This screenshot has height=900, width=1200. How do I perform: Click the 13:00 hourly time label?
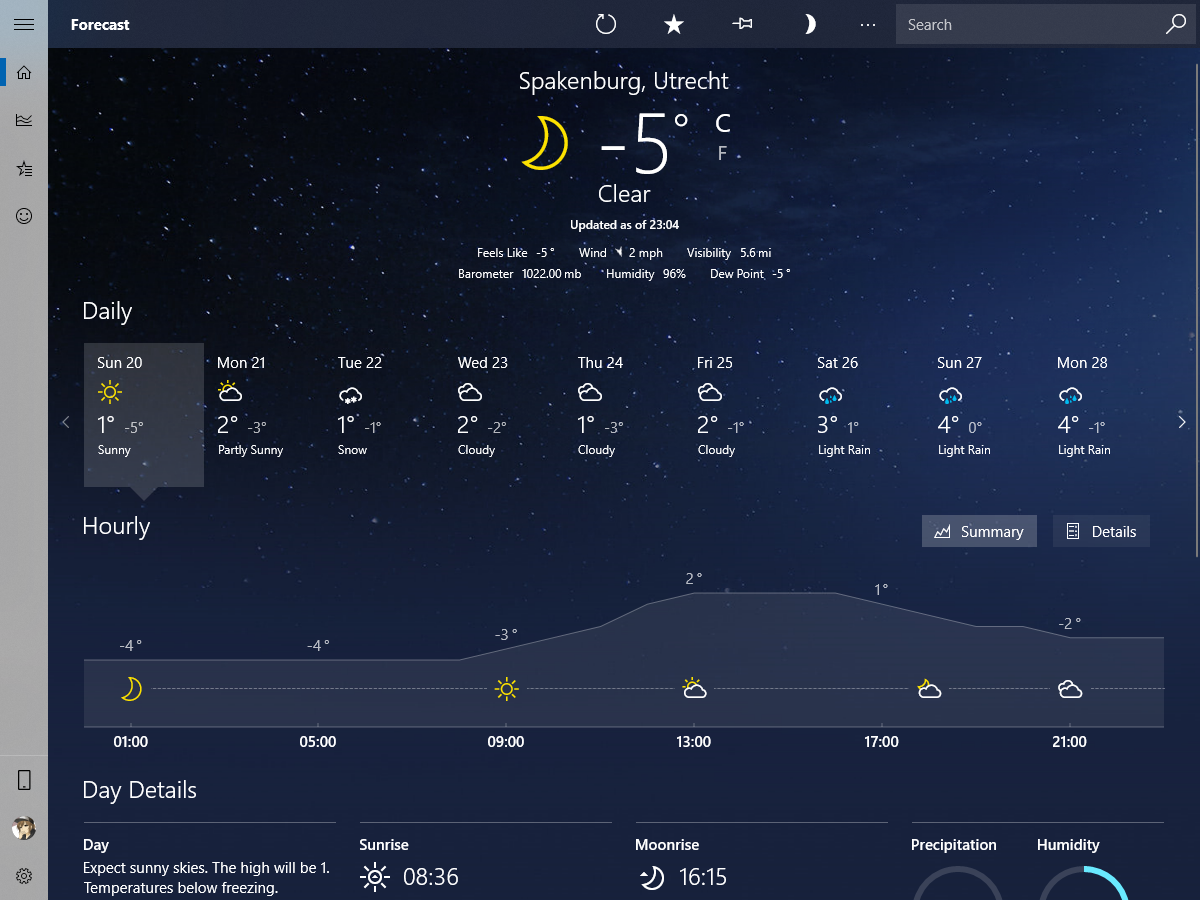tap(694, 742)
